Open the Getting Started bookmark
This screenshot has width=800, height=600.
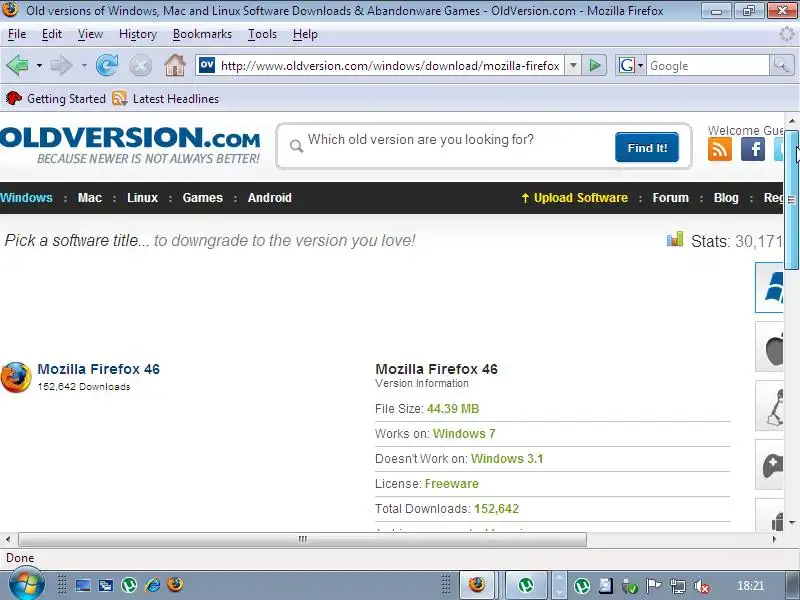[x=56, y=98]
